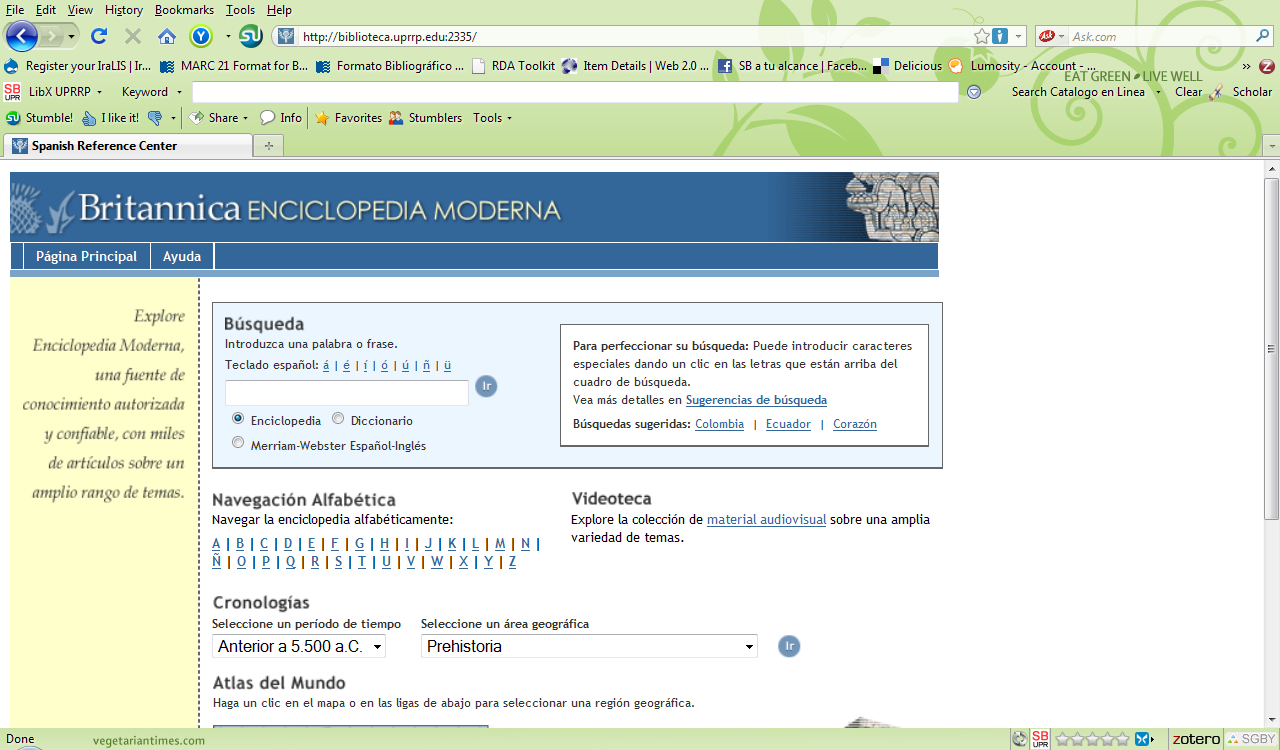Reload the page with the refresh icon

[x=98, y=37]
